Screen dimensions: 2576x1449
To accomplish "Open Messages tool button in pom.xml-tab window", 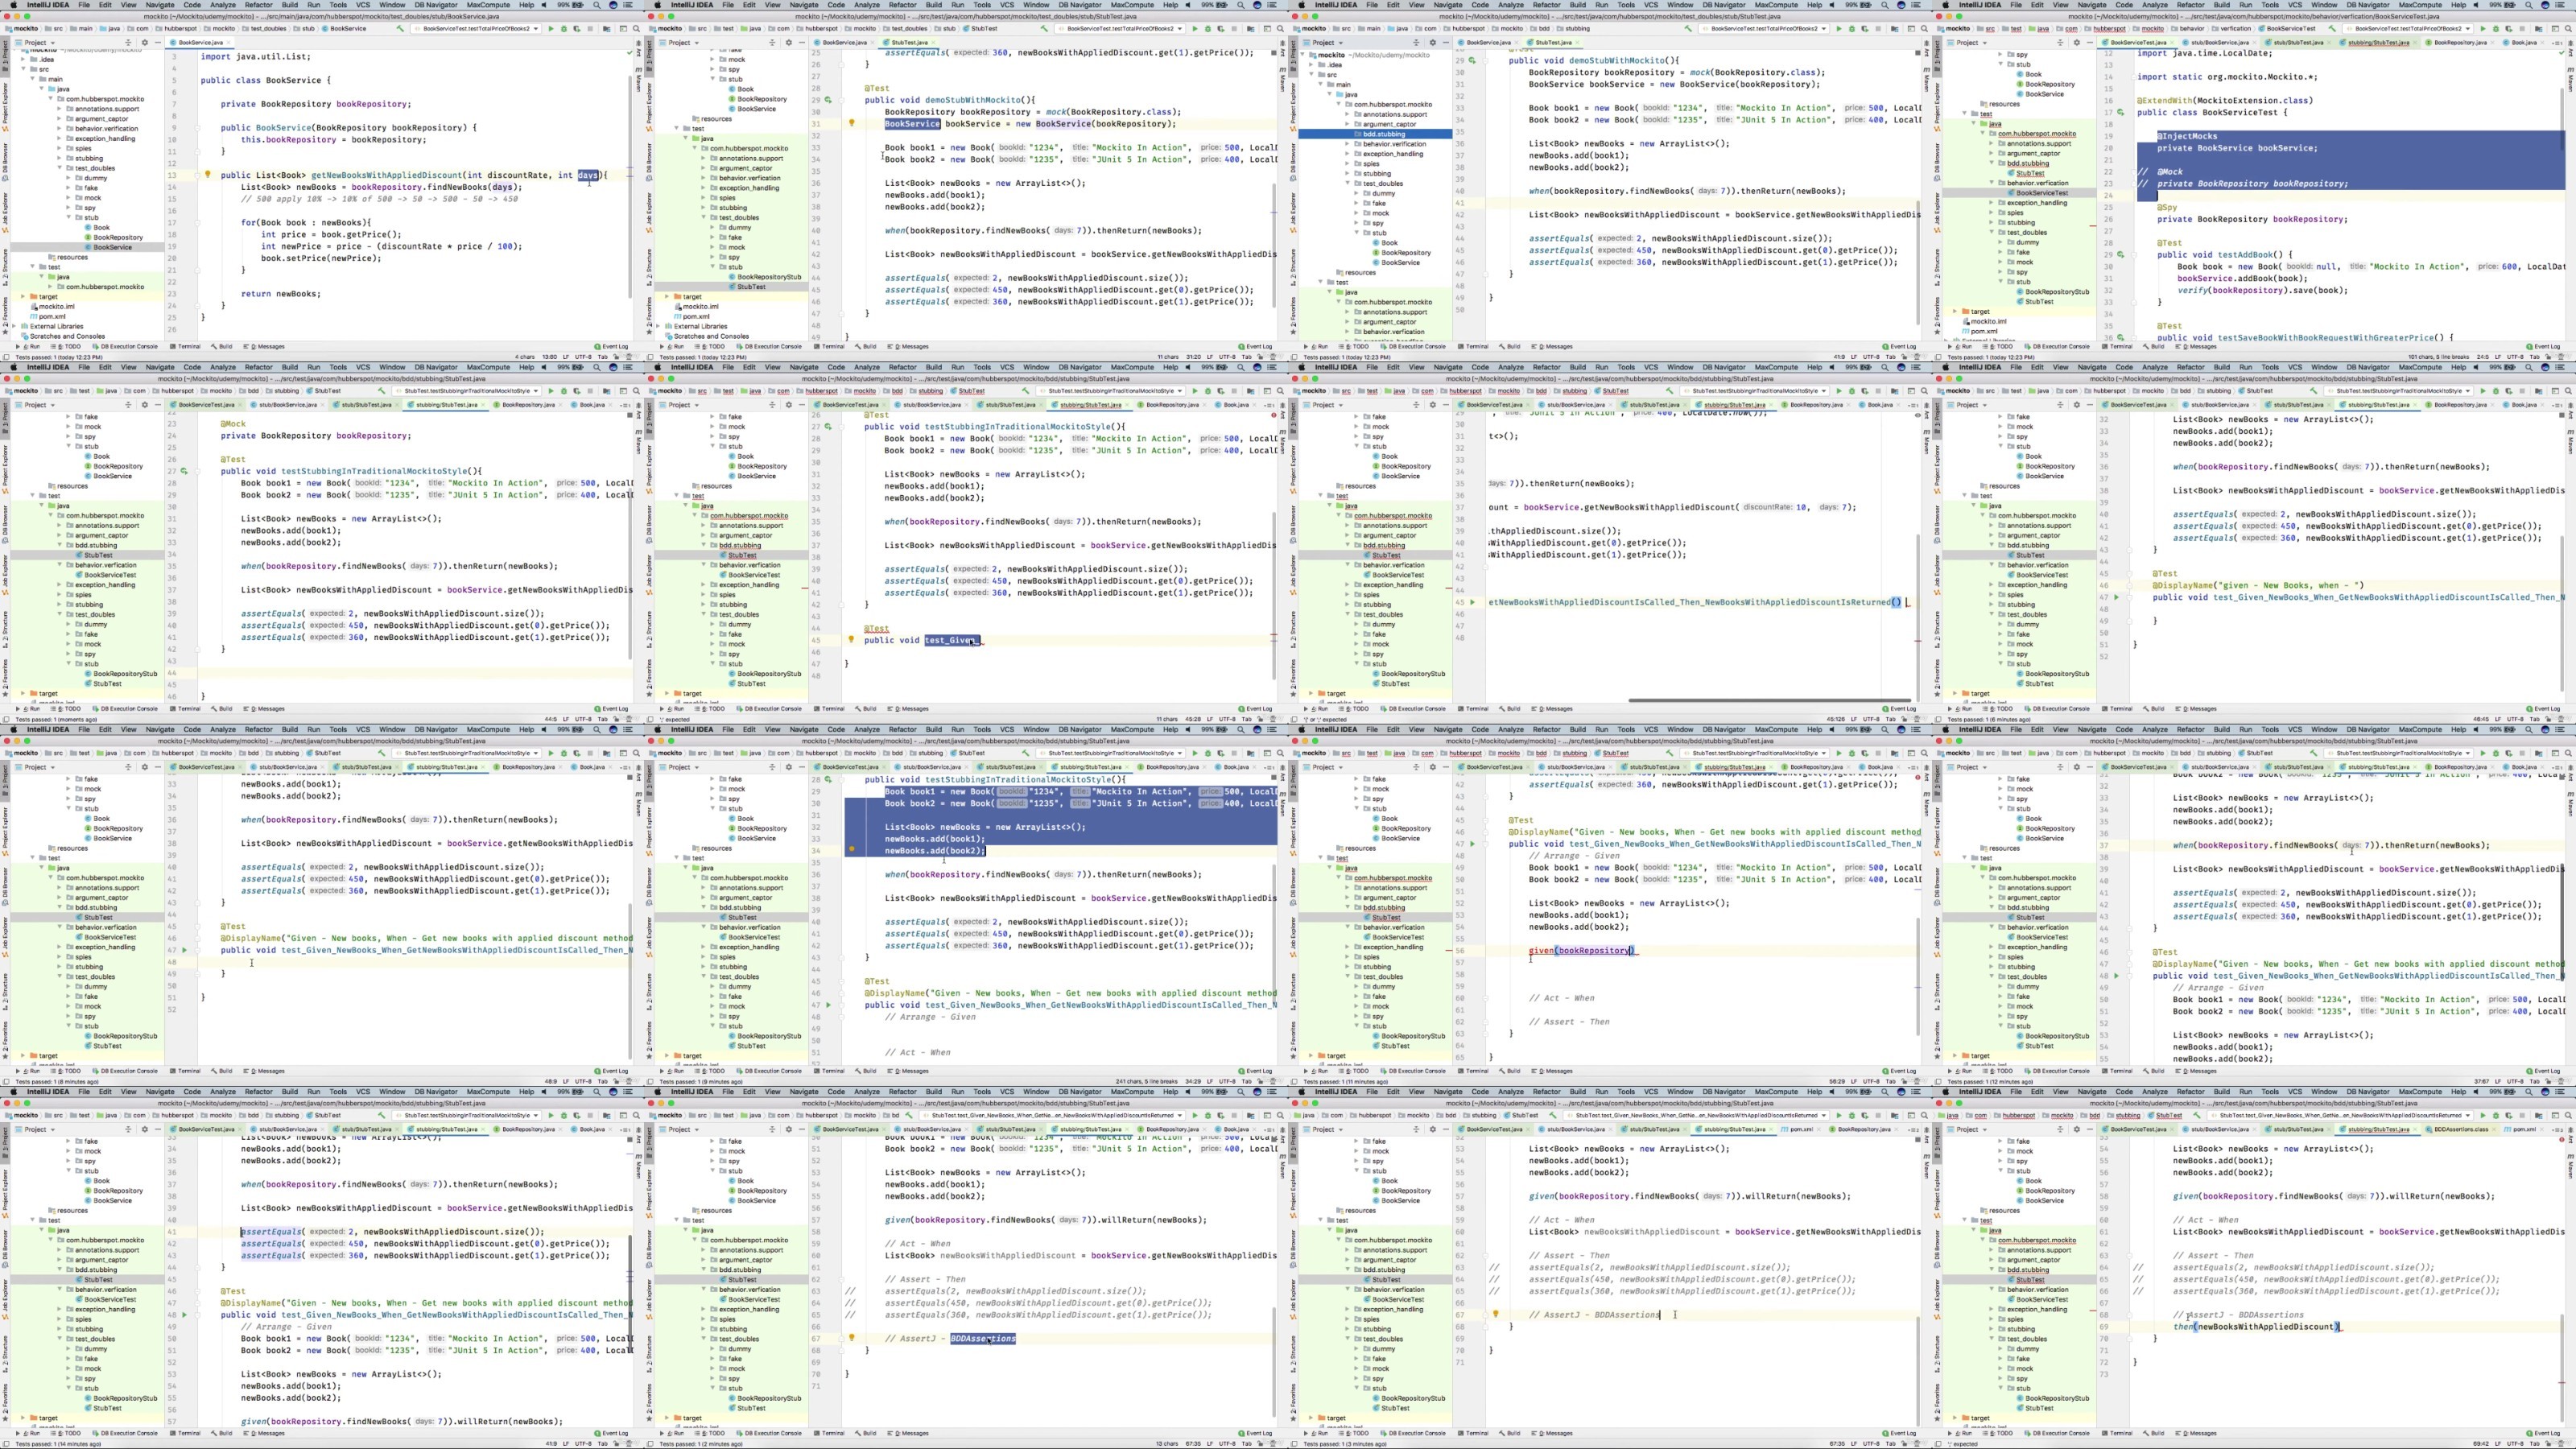I will click(1553, 1433).
